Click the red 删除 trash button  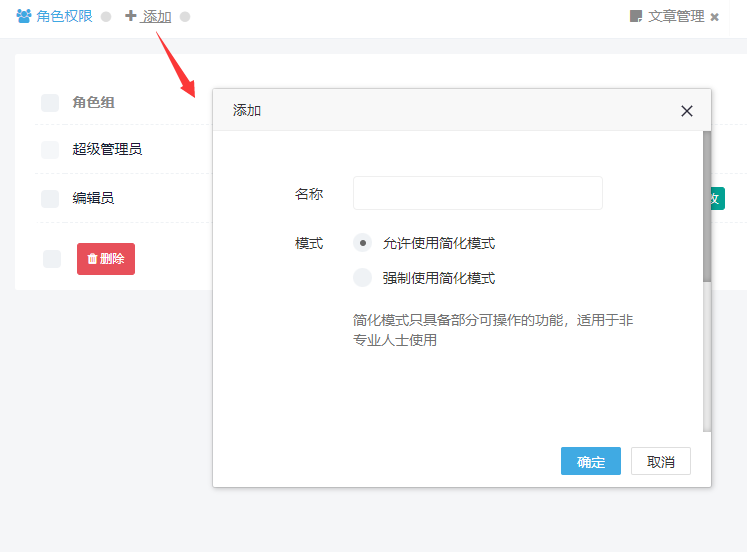tap(106, 259)
